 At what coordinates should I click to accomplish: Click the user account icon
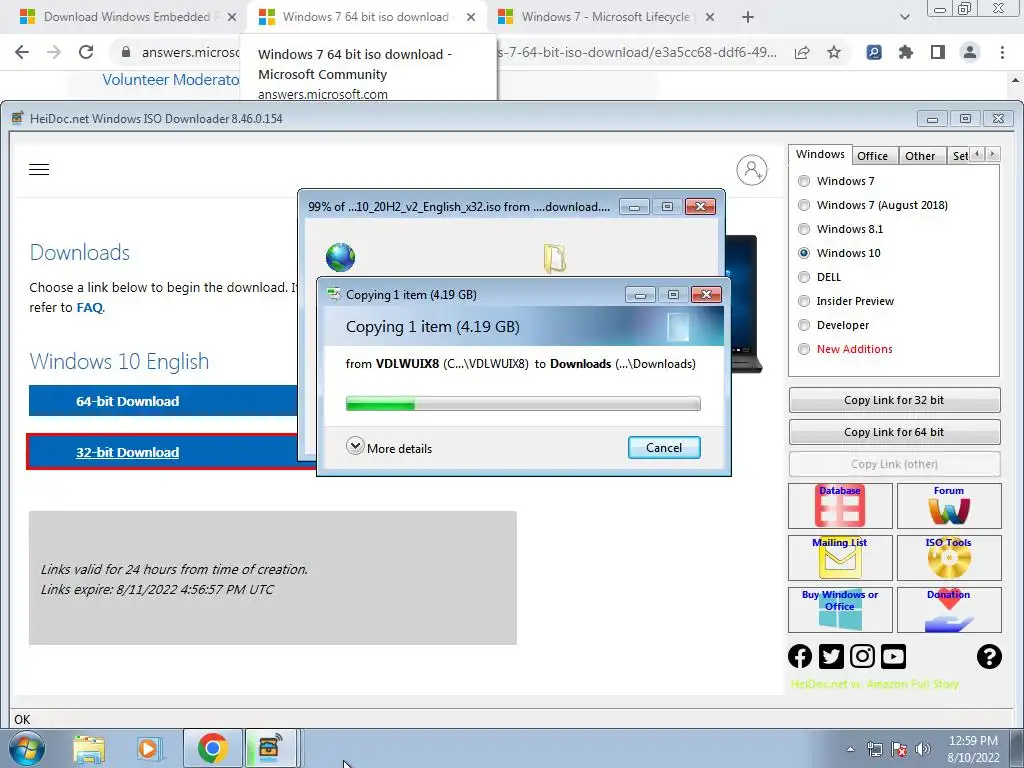point(752,170)
